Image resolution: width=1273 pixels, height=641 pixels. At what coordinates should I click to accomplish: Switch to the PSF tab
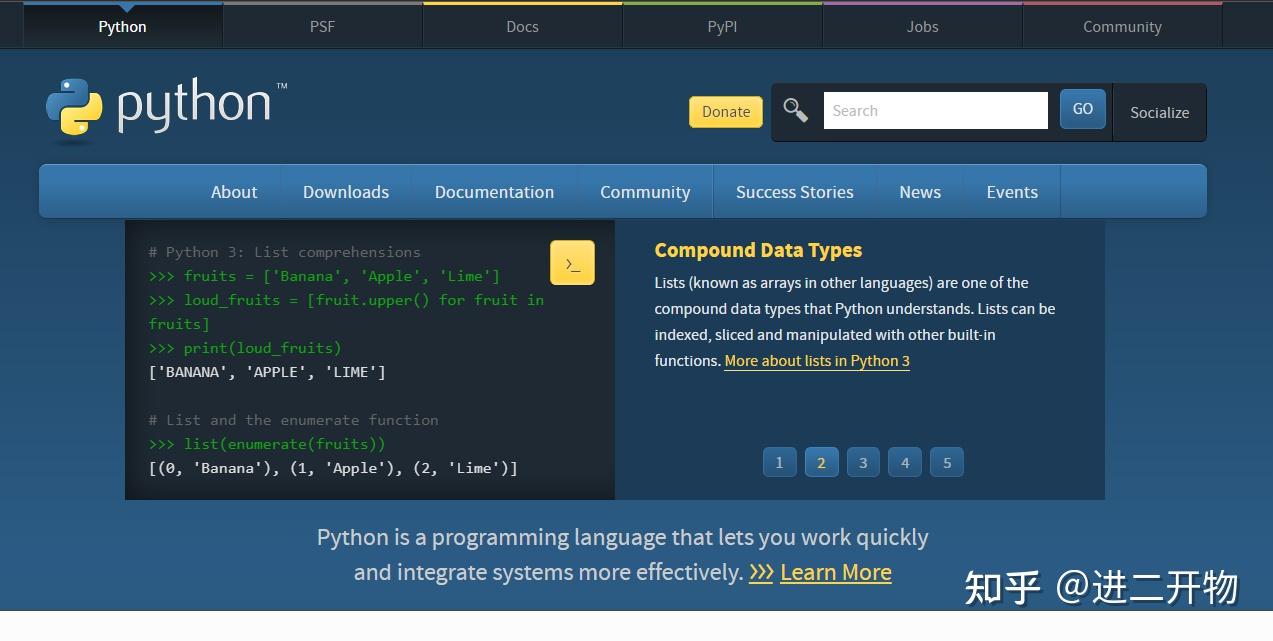(x=322, y=26)
